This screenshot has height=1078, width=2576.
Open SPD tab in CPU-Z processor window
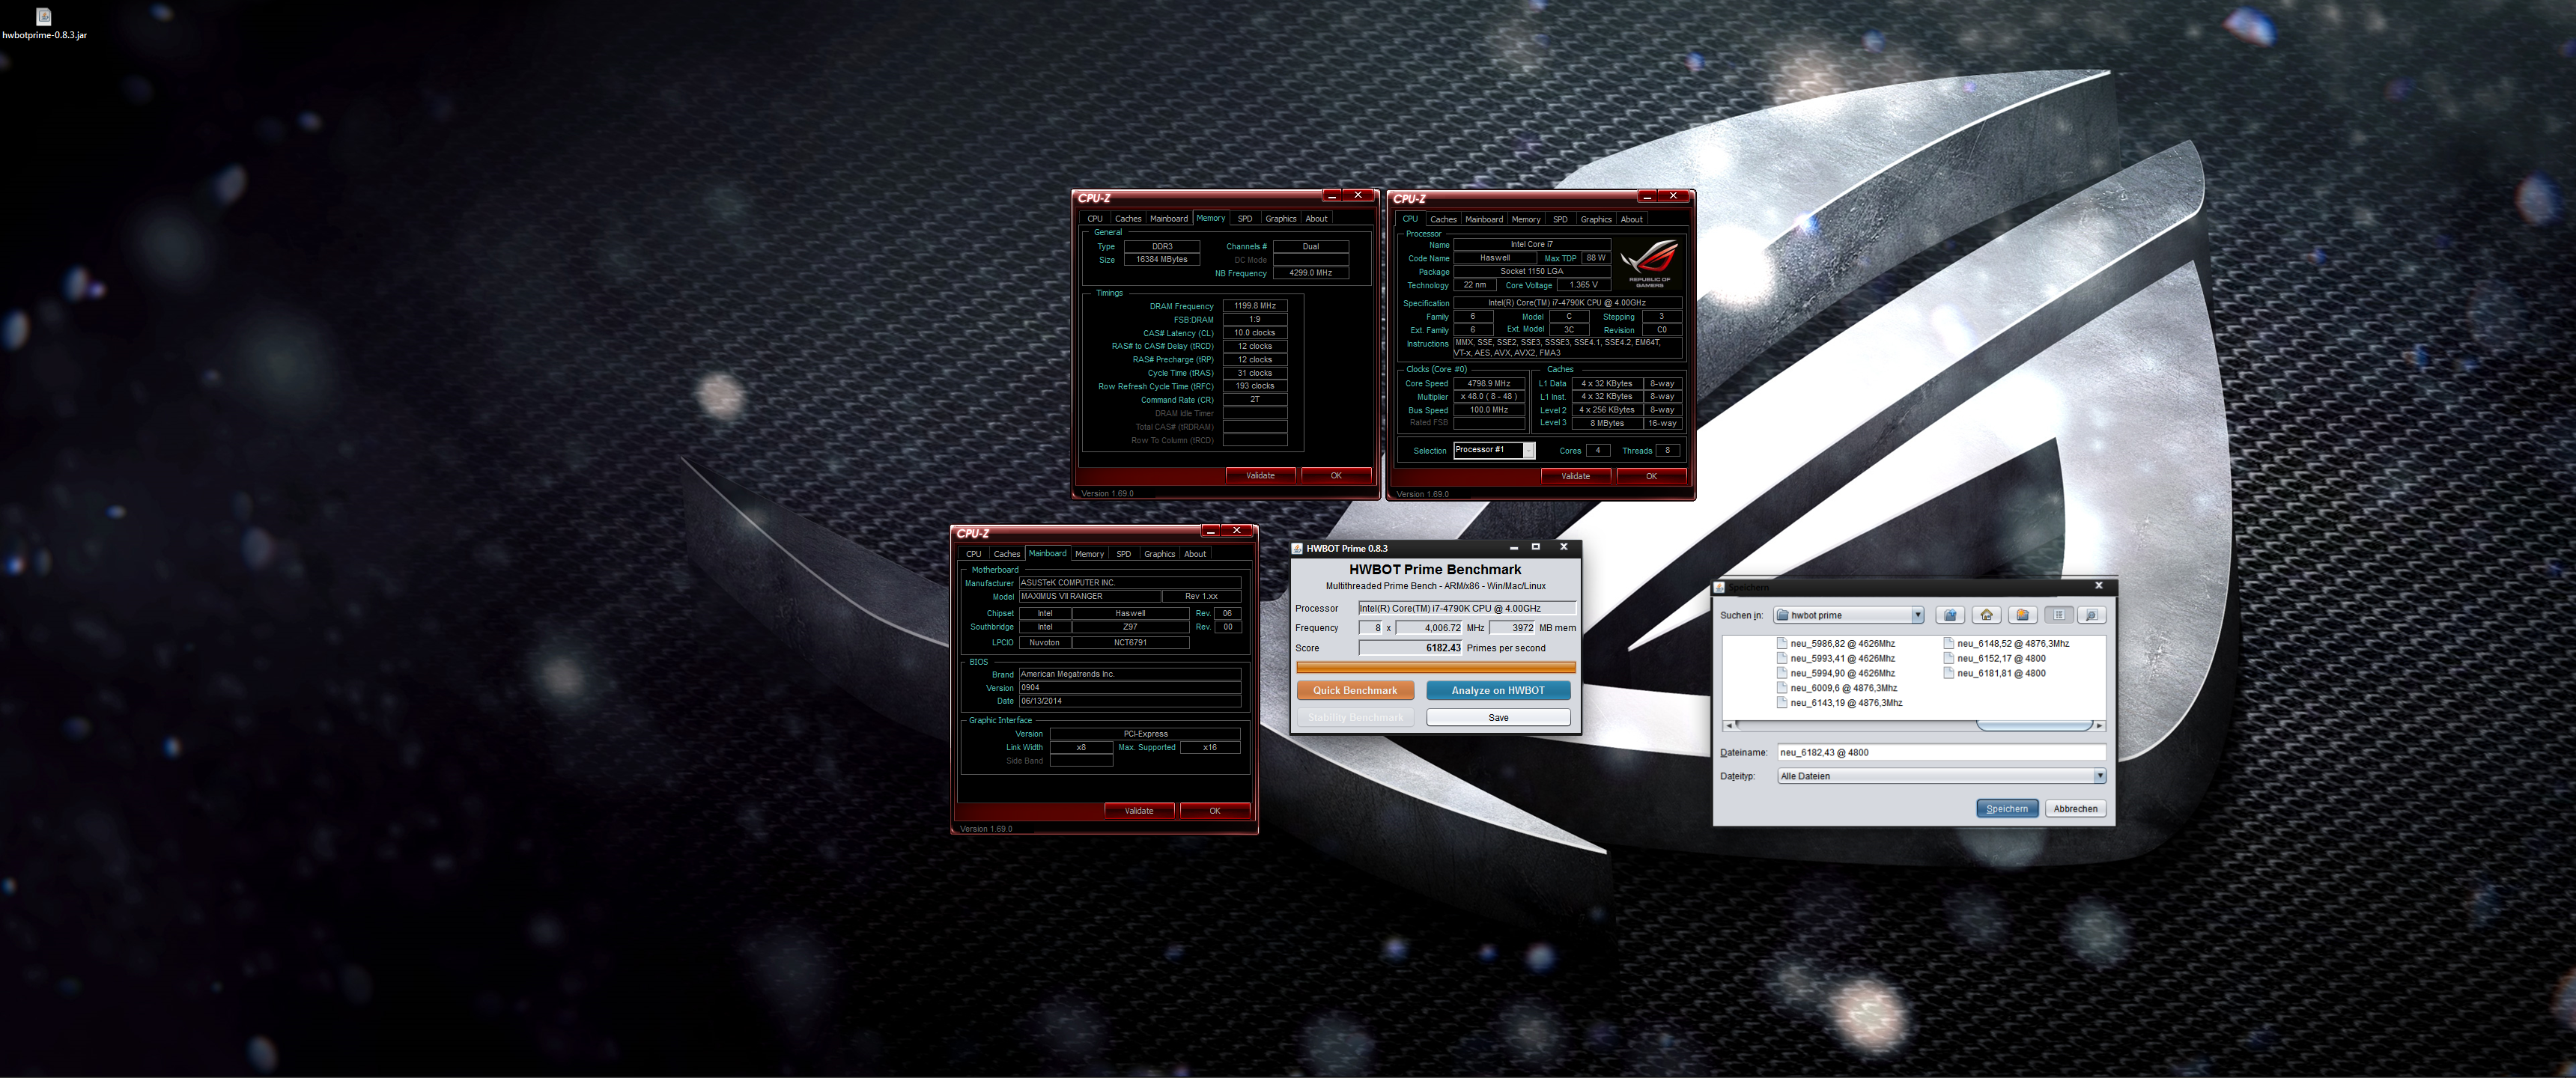point(1560,220)
